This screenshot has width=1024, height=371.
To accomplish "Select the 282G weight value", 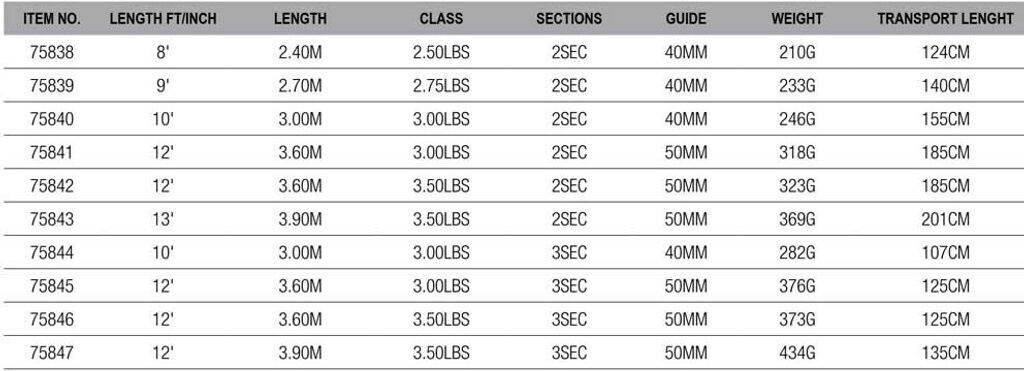I will [x=797, y=253].
